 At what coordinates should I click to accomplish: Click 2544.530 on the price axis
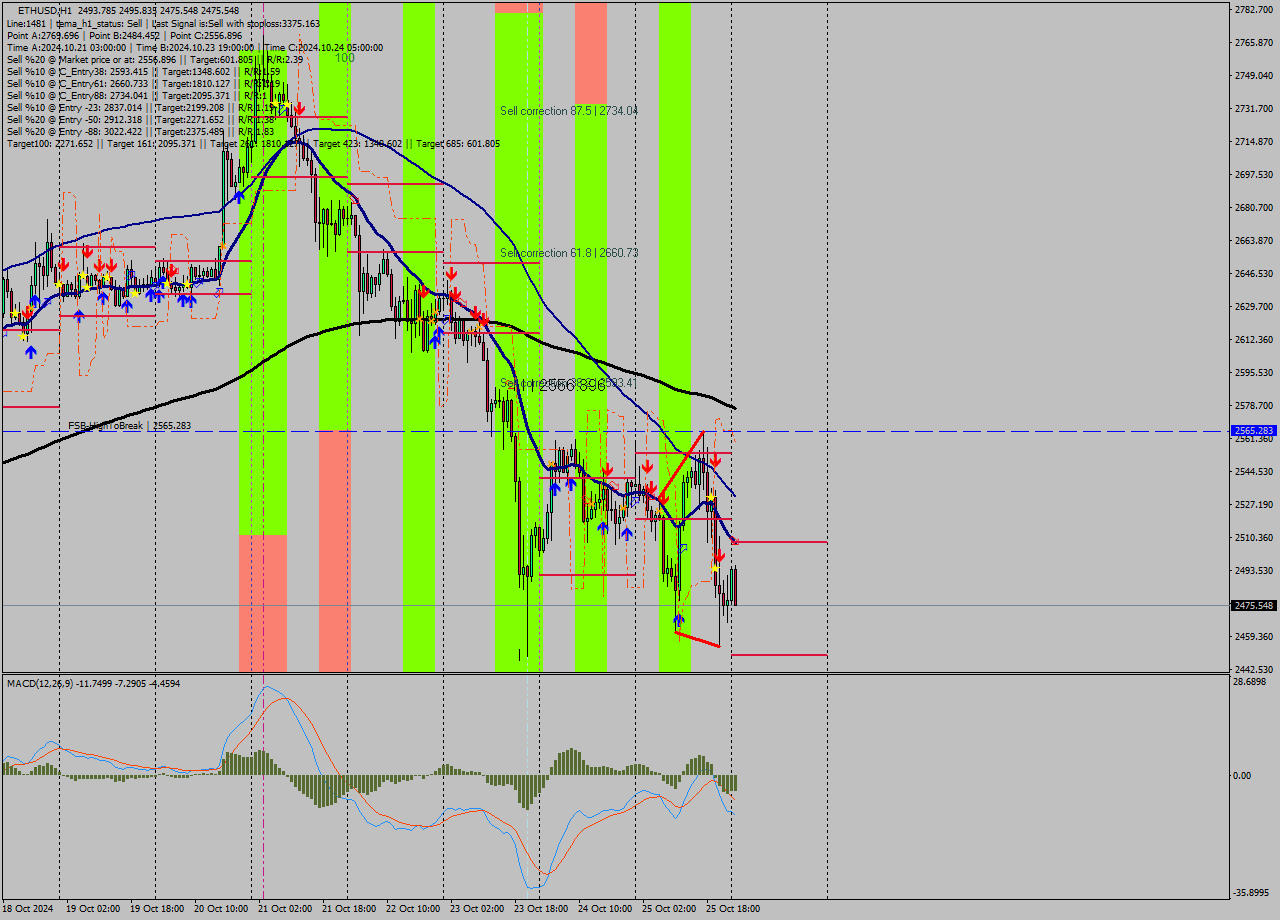[x=1253, y=471]
